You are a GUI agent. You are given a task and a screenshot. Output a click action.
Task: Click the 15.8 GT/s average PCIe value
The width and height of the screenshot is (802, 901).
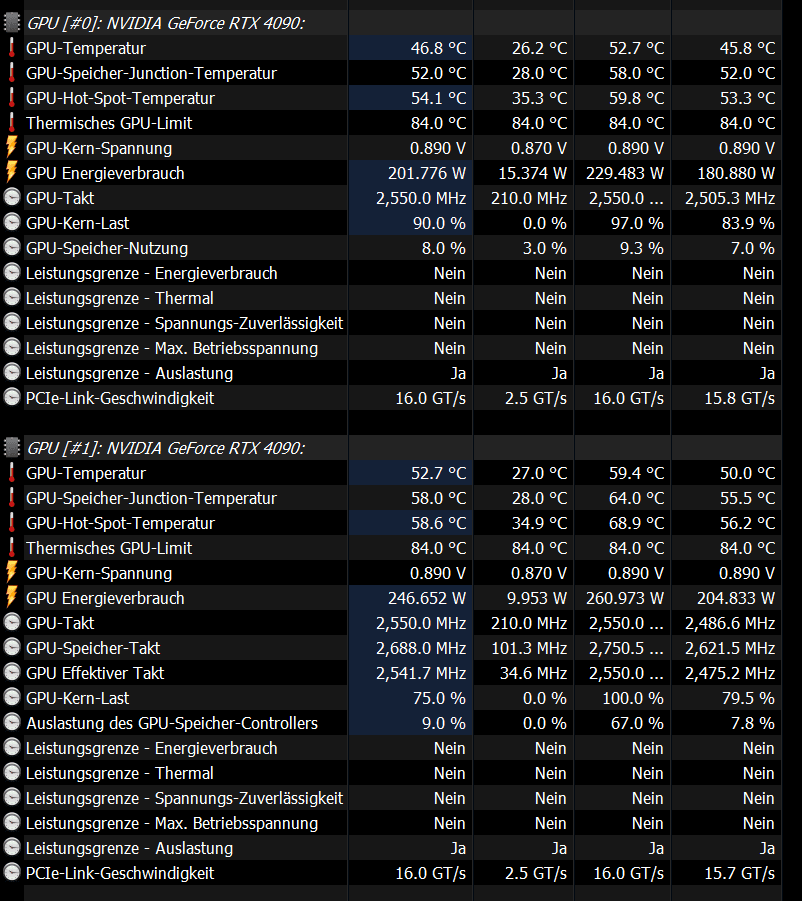pyautogui.click(x=739, y=398)
